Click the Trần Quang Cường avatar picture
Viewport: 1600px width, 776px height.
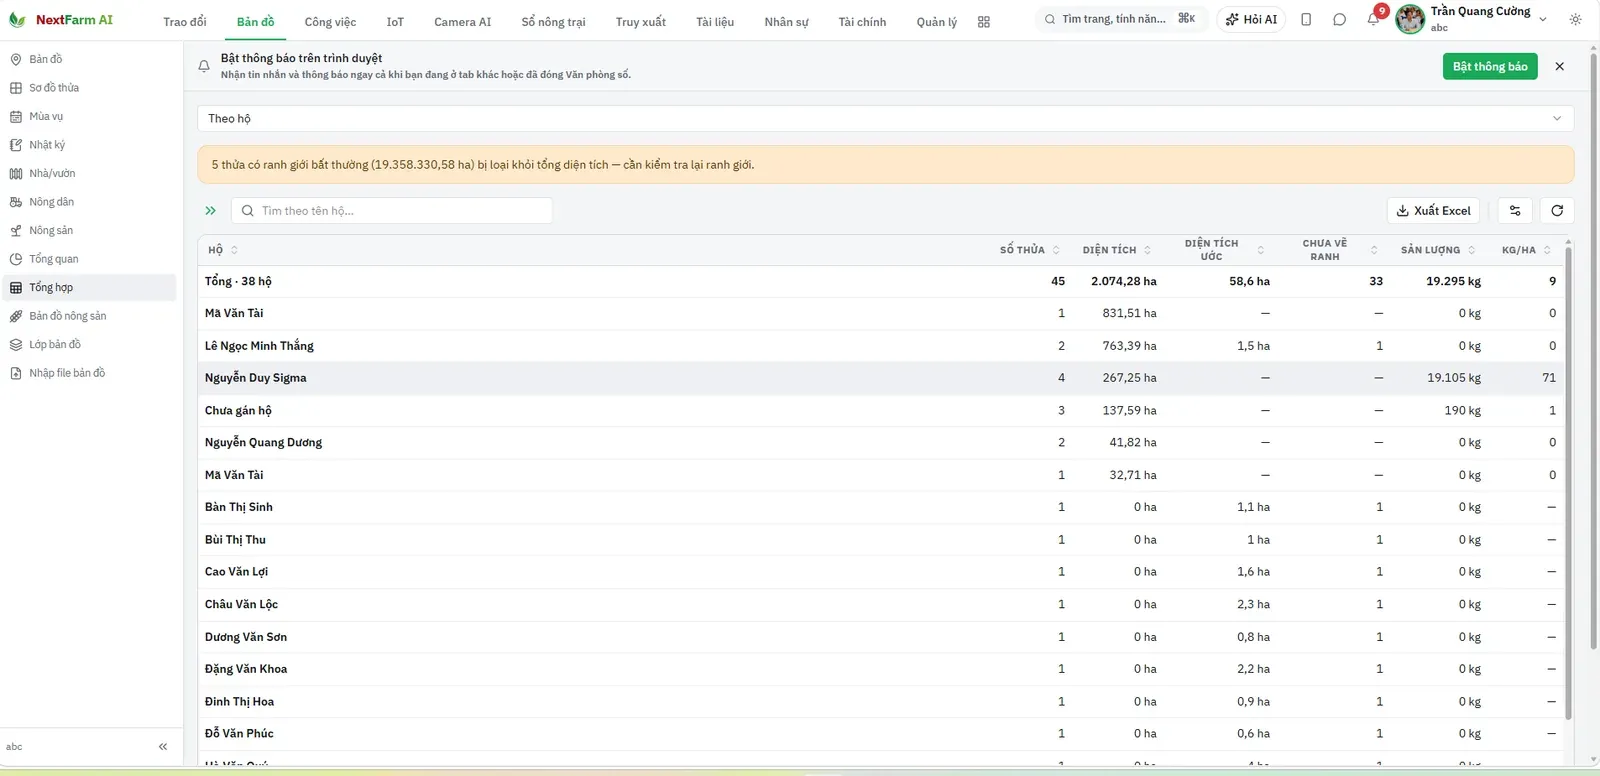point(1410,19)
